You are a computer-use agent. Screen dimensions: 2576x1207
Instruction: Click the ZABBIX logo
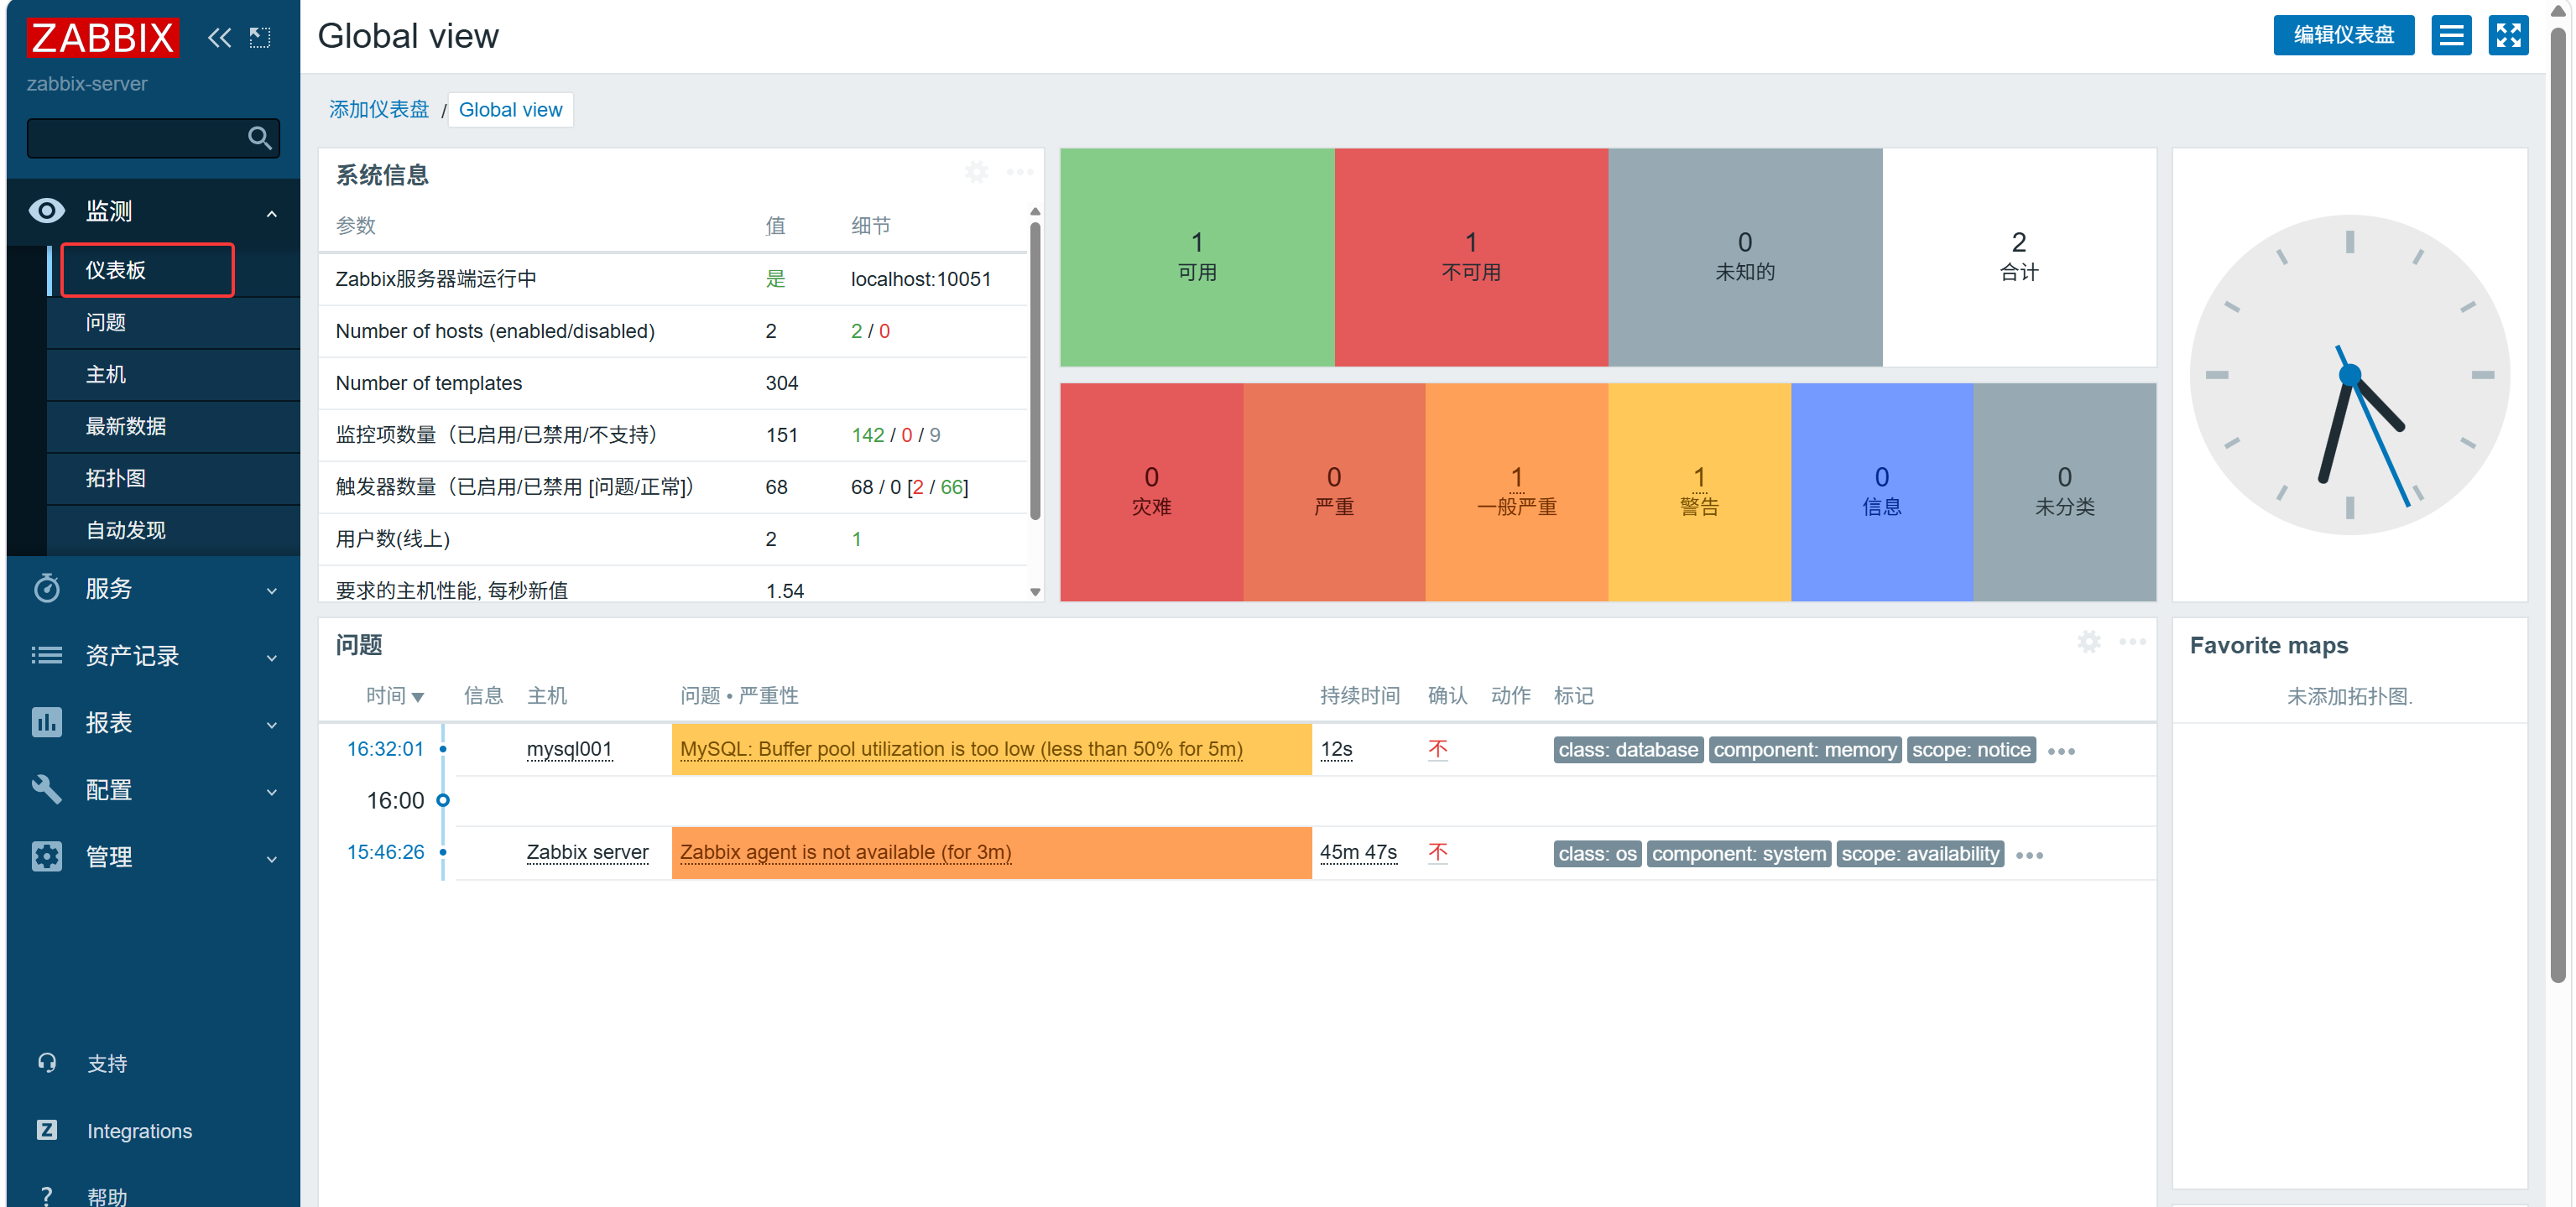[x=103, y=37]
